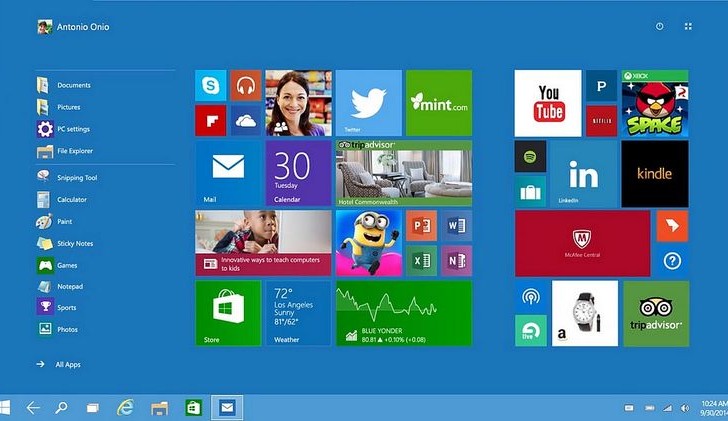Launch the Angry Birds Space tile
Screen dimensions: 728x421
coord(655,103)
